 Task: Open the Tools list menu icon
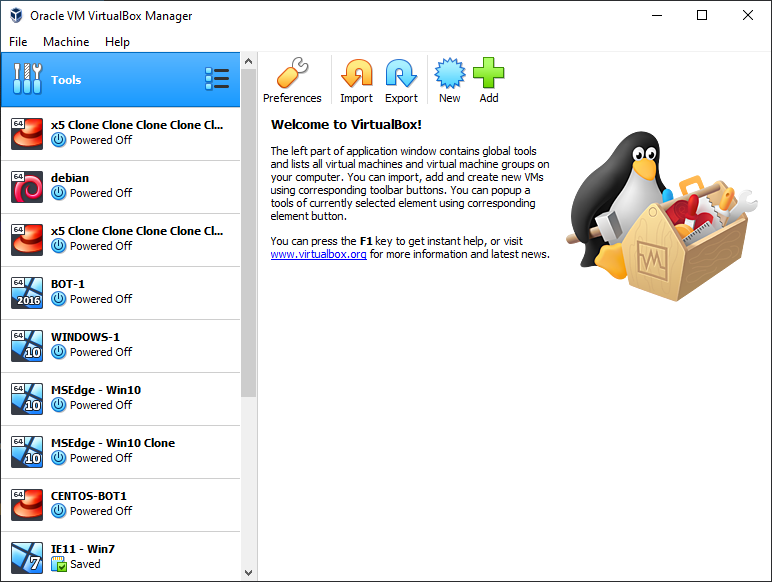[217, 79]
